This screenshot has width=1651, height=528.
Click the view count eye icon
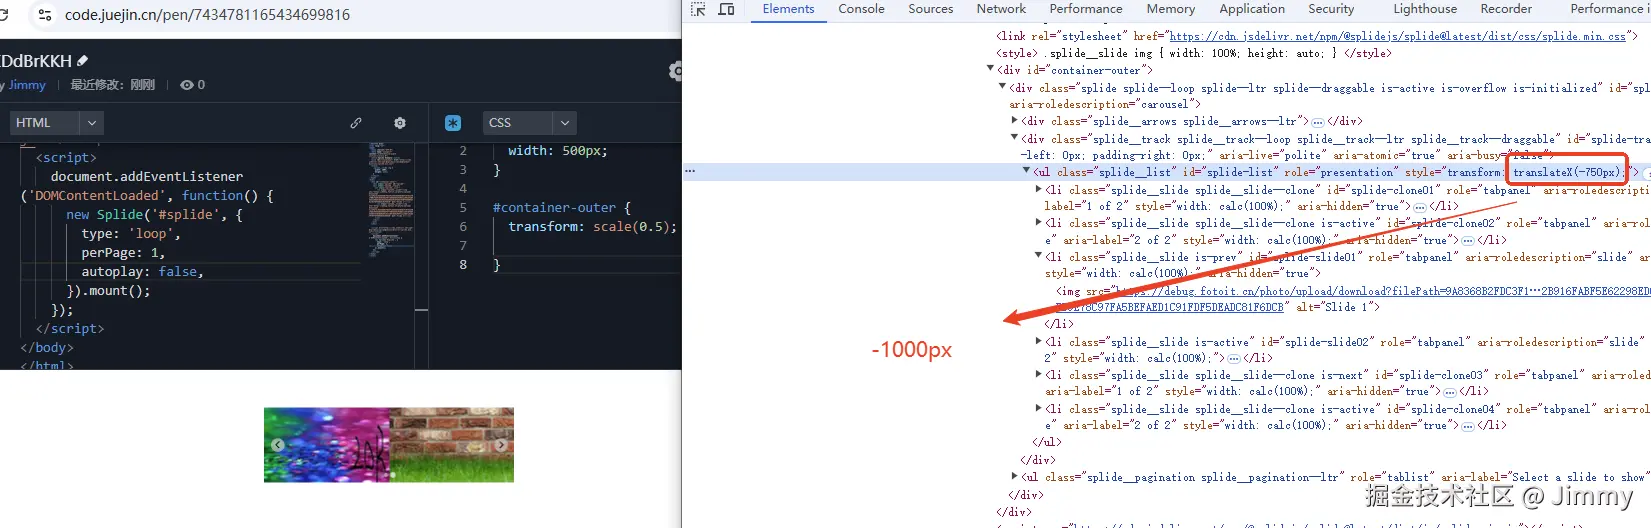186,85
